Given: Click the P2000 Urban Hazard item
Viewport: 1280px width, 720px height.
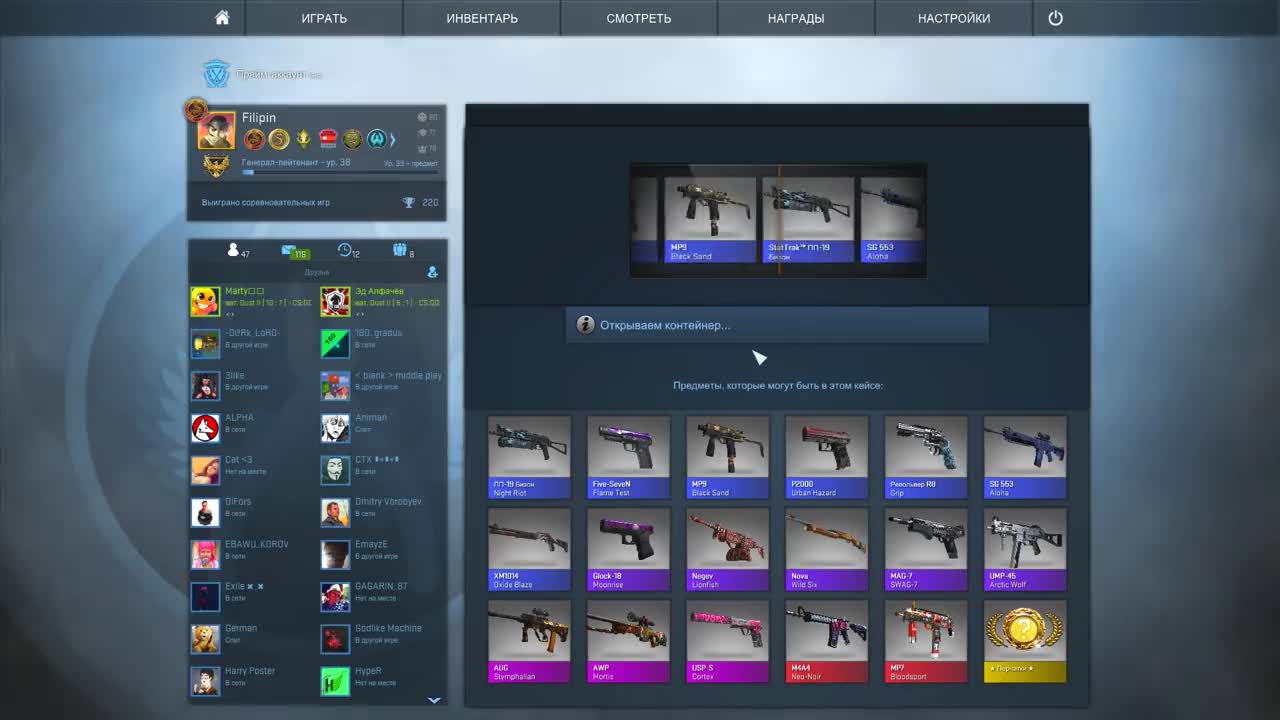Looking at the screenshot, I should click(x=826, y=458).
